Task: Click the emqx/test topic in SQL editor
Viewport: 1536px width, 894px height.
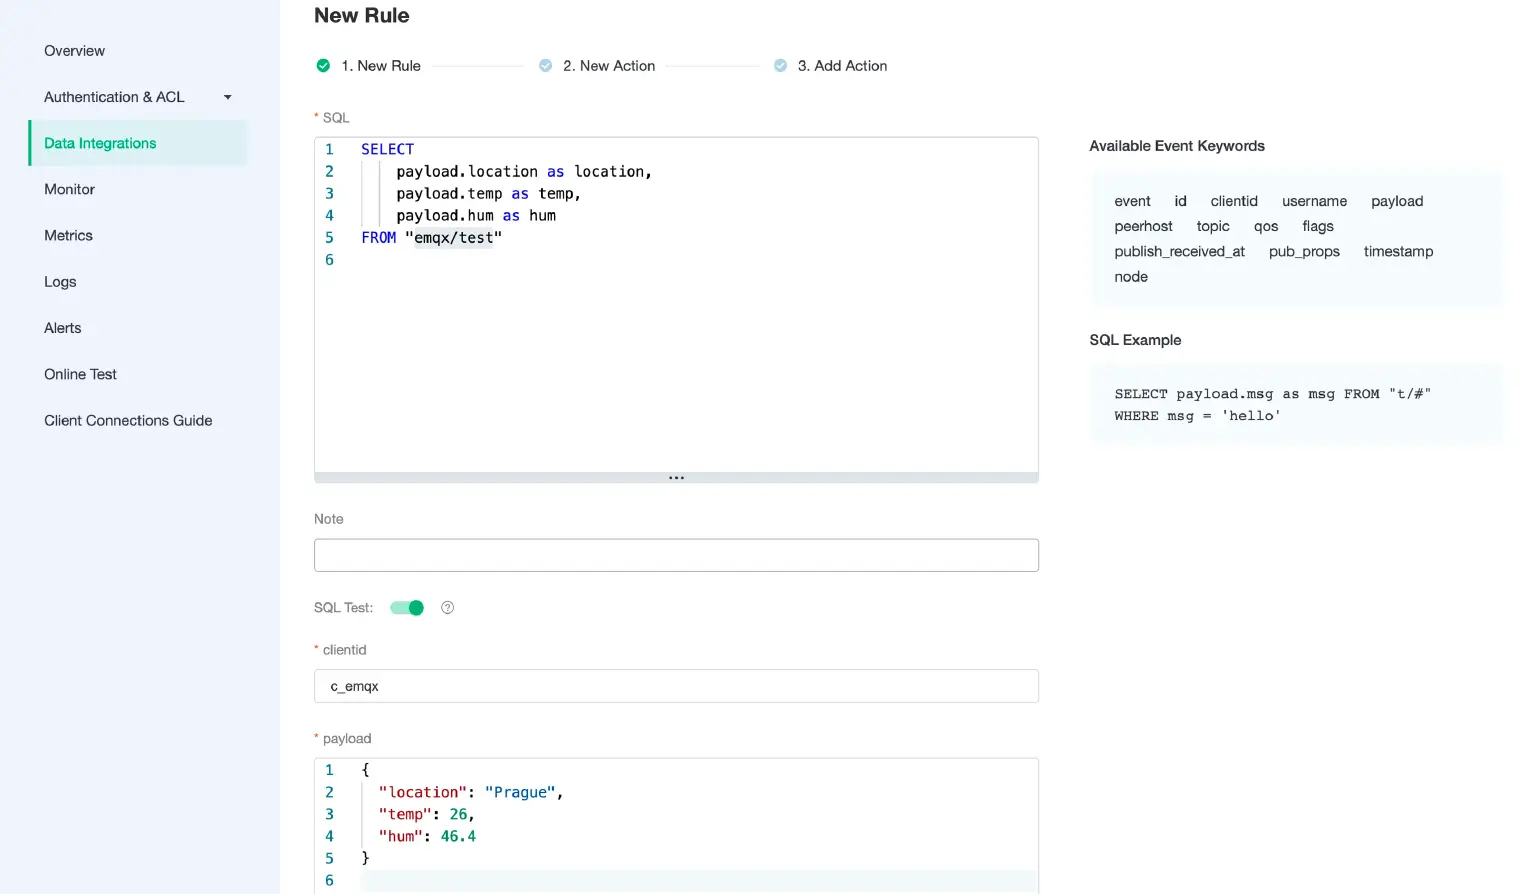Action: point(453,238)
